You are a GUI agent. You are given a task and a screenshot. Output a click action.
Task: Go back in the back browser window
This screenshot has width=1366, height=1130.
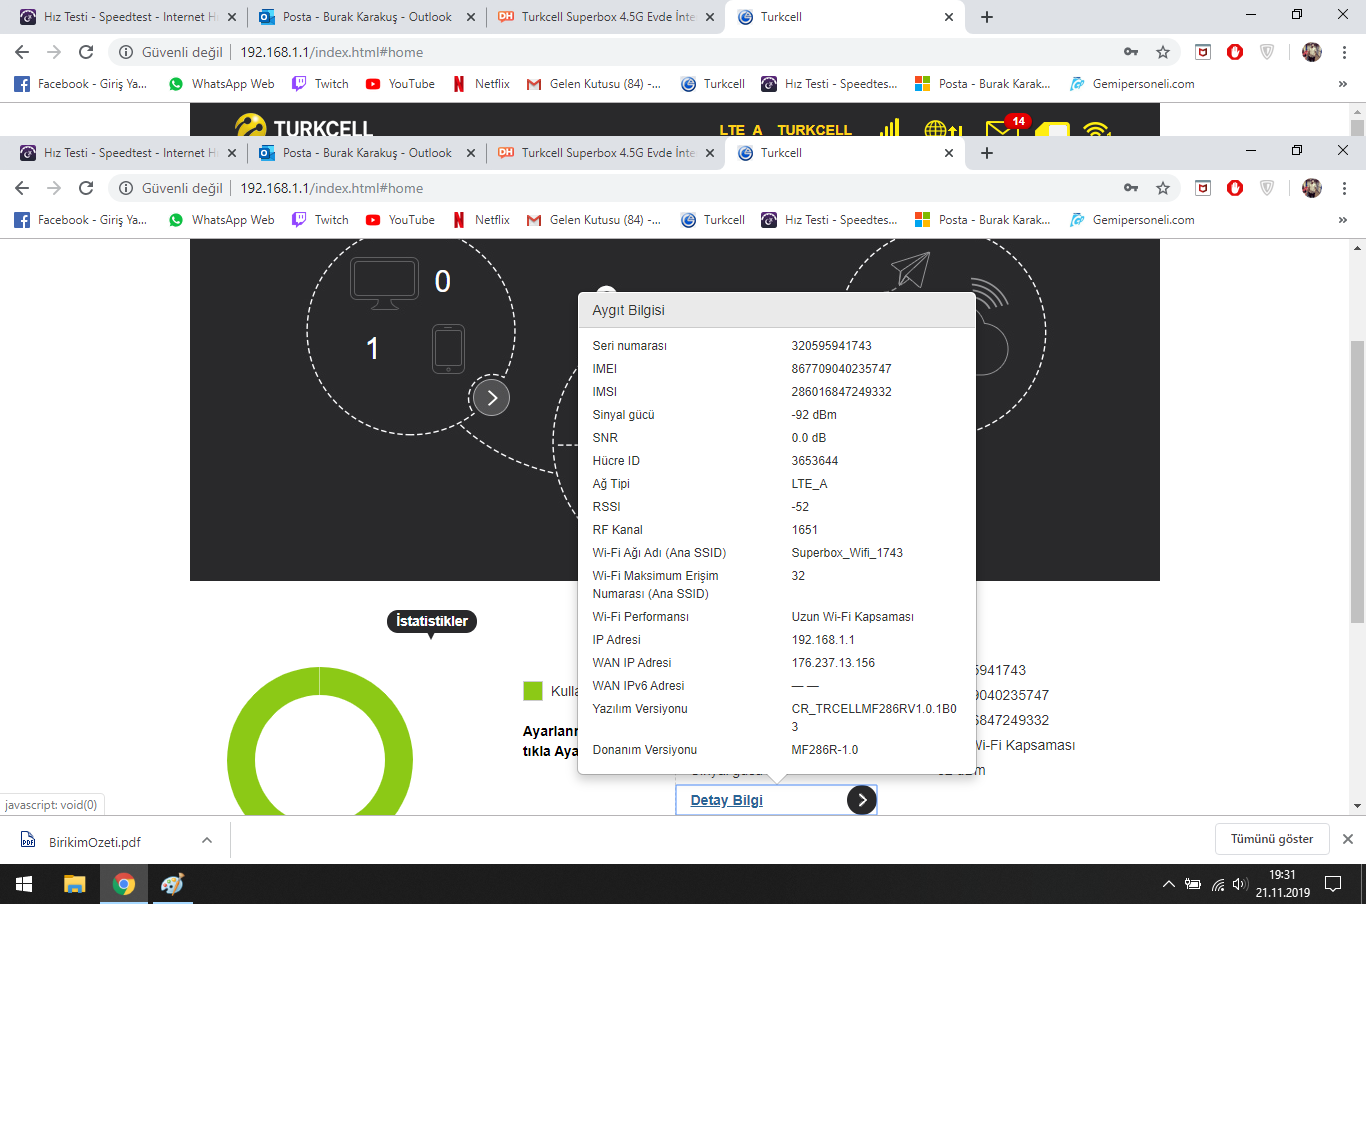(x=22, y=52)
